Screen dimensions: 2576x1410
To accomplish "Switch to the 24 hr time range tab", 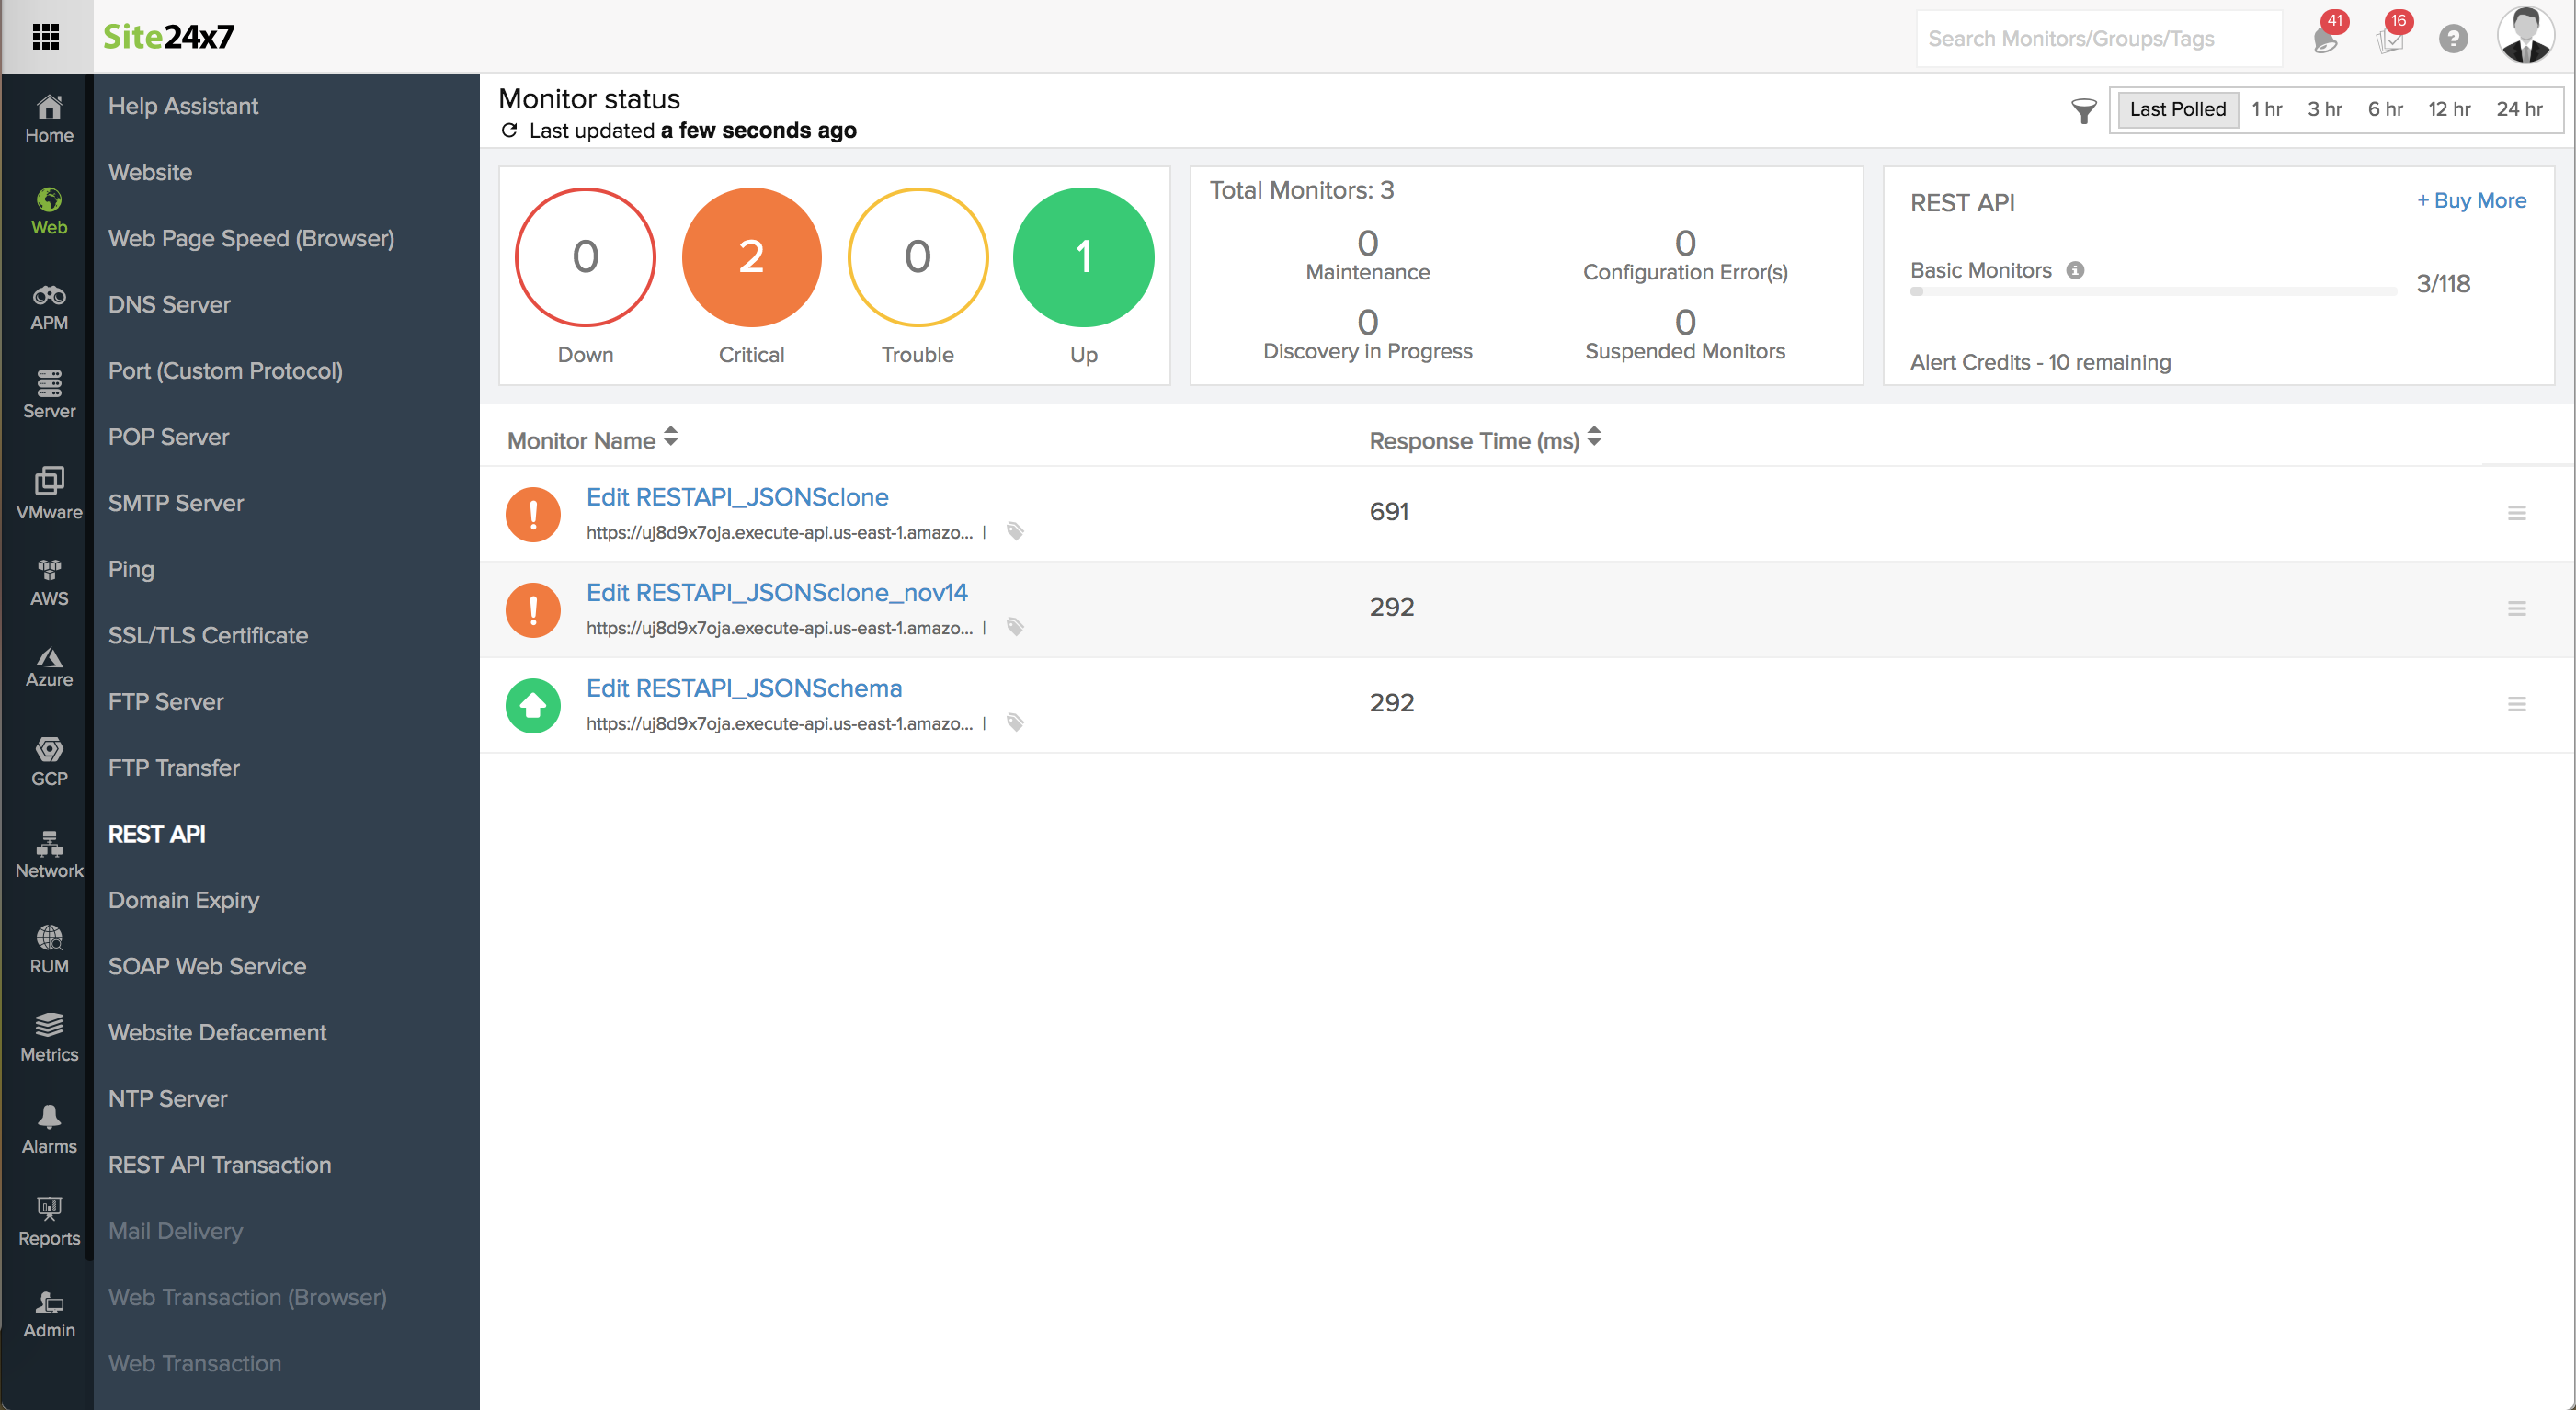I will [x=2519, y=109].
